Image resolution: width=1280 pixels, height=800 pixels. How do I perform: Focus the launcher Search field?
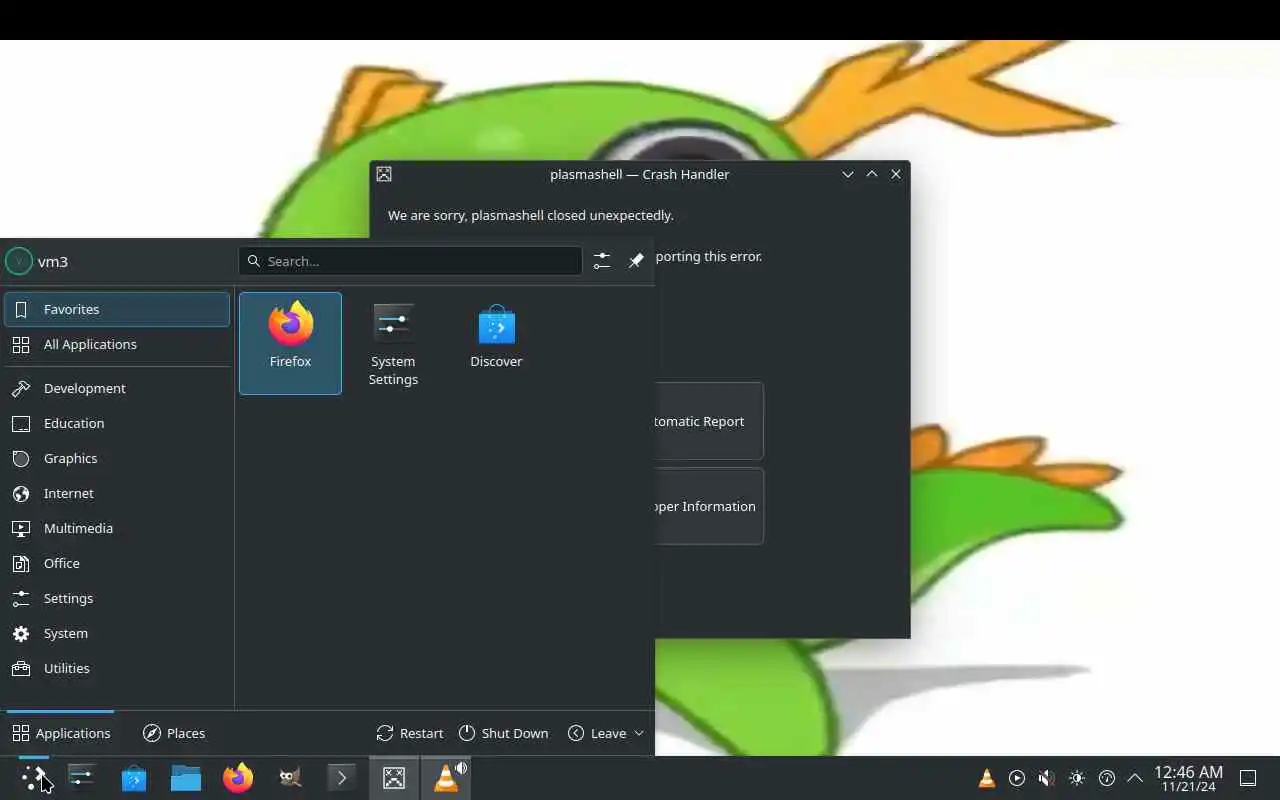coord(410,261)
